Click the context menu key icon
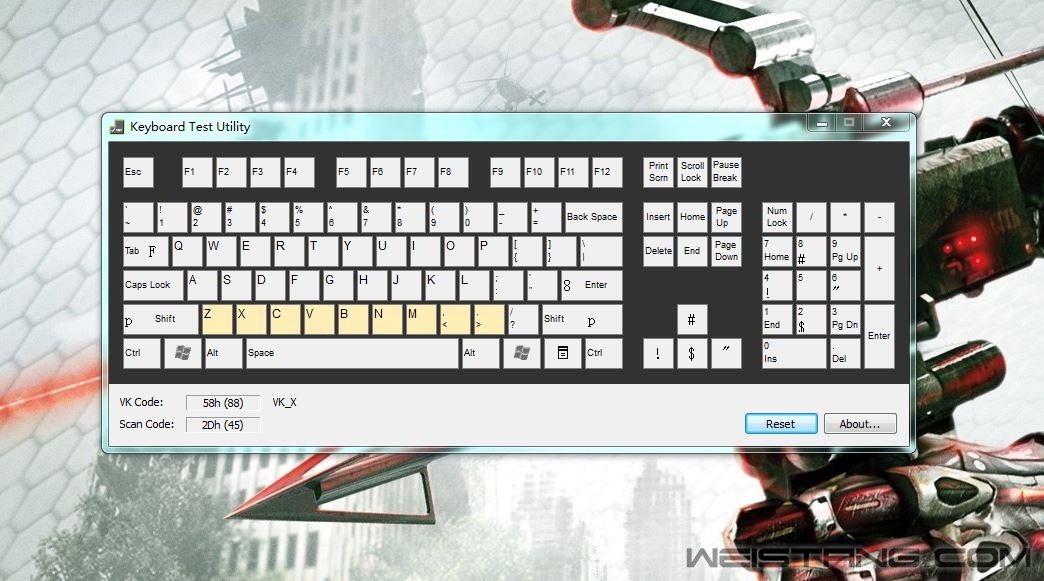The width and height of the screenshot is (1044, 581). [563, 353]
